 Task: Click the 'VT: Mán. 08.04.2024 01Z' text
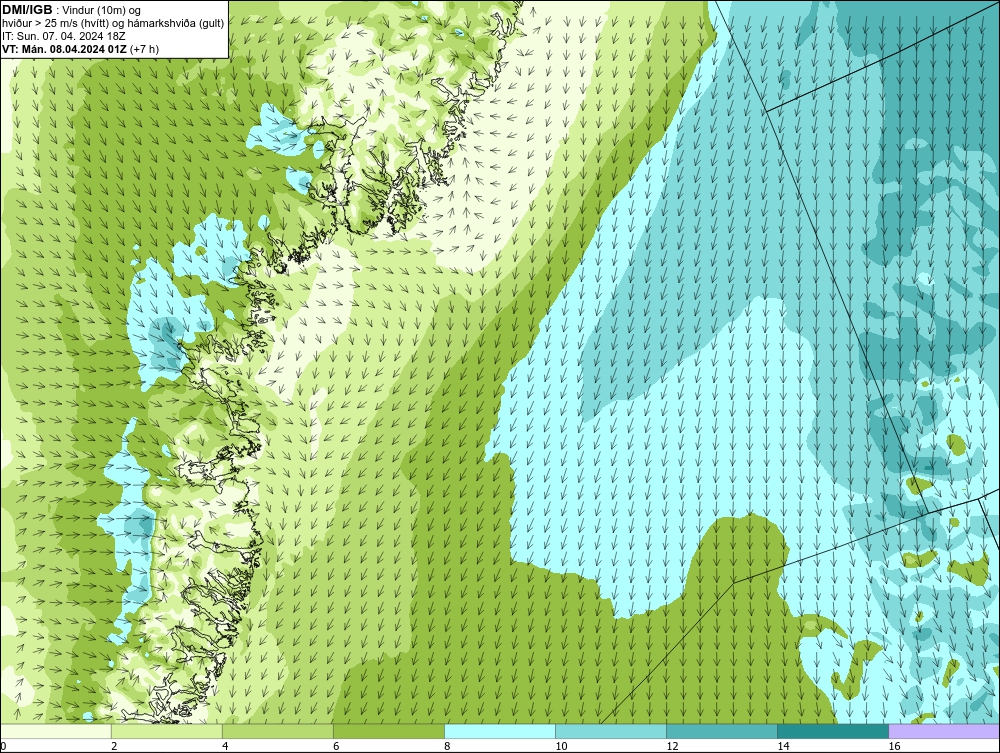64,48
